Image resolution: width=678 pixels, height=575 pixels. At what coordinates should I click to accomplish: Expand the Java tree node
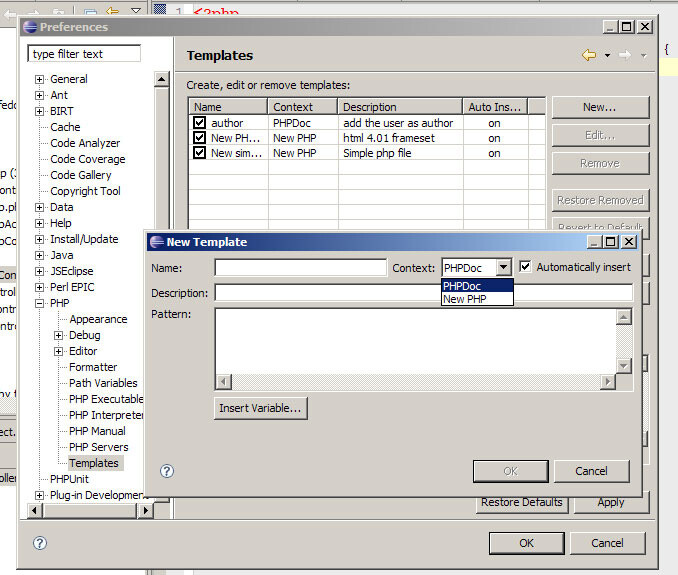click(39, 255)
